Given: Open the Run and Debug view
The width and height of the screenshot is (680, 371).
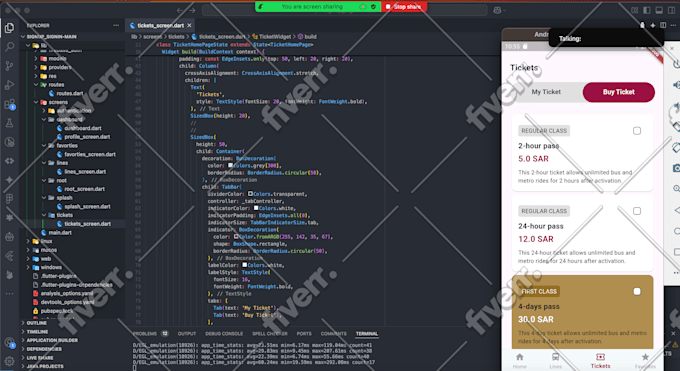Looking at the screenshot, I should (x=9, y=85).
